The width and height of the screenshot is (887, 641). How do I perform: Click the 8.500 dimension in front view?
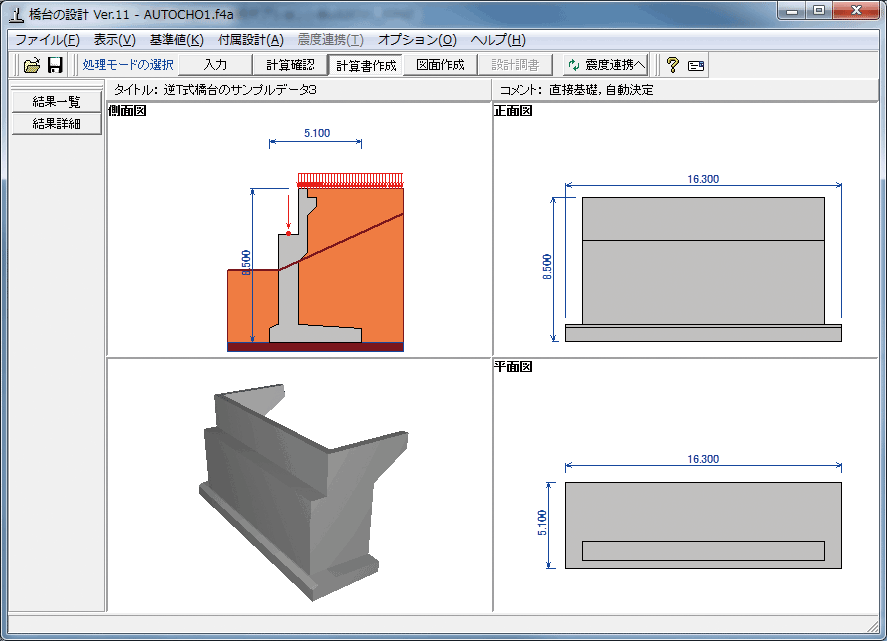(x=547, y=267)
